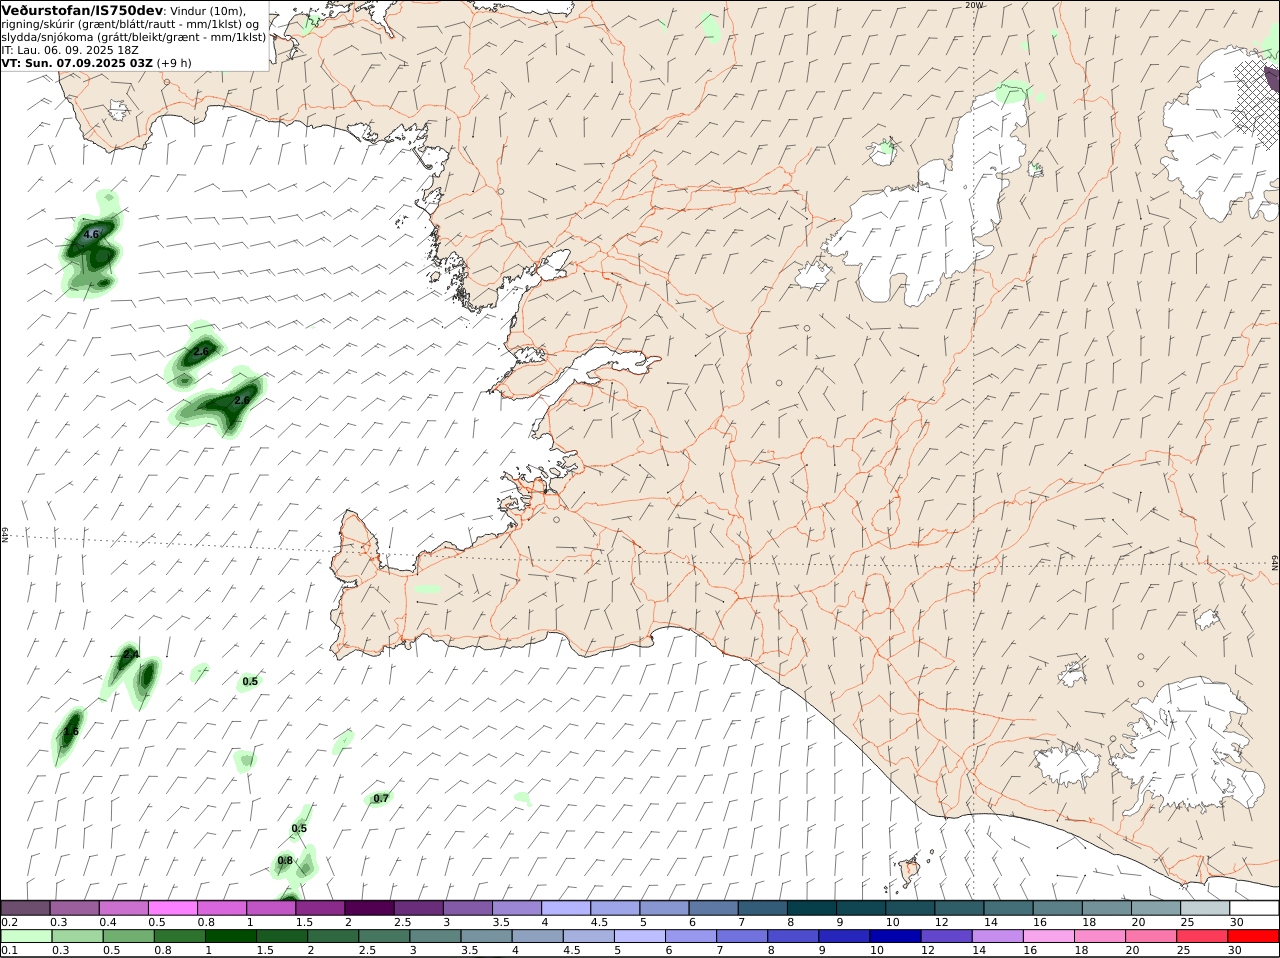Pick lower scale swatch between 4 and 4.5
Screen dimensions: 1280x958
point(537,936)
